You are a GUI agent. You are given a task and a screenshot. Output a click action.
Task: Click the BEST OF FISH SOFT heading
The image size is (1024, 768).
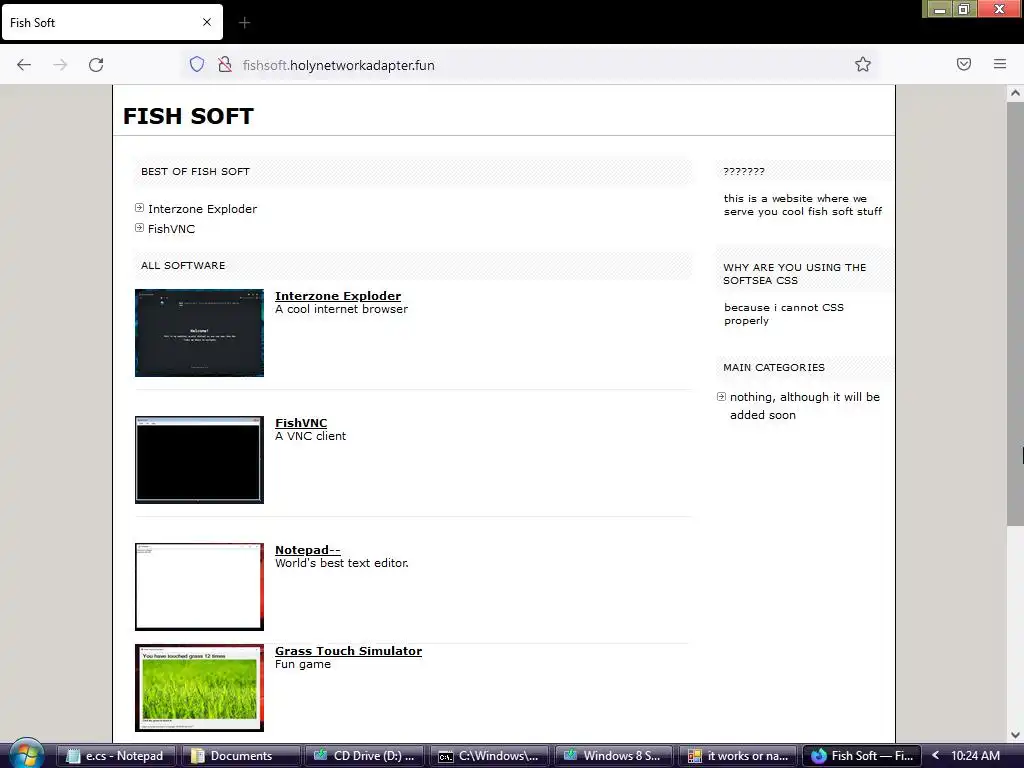195,171
